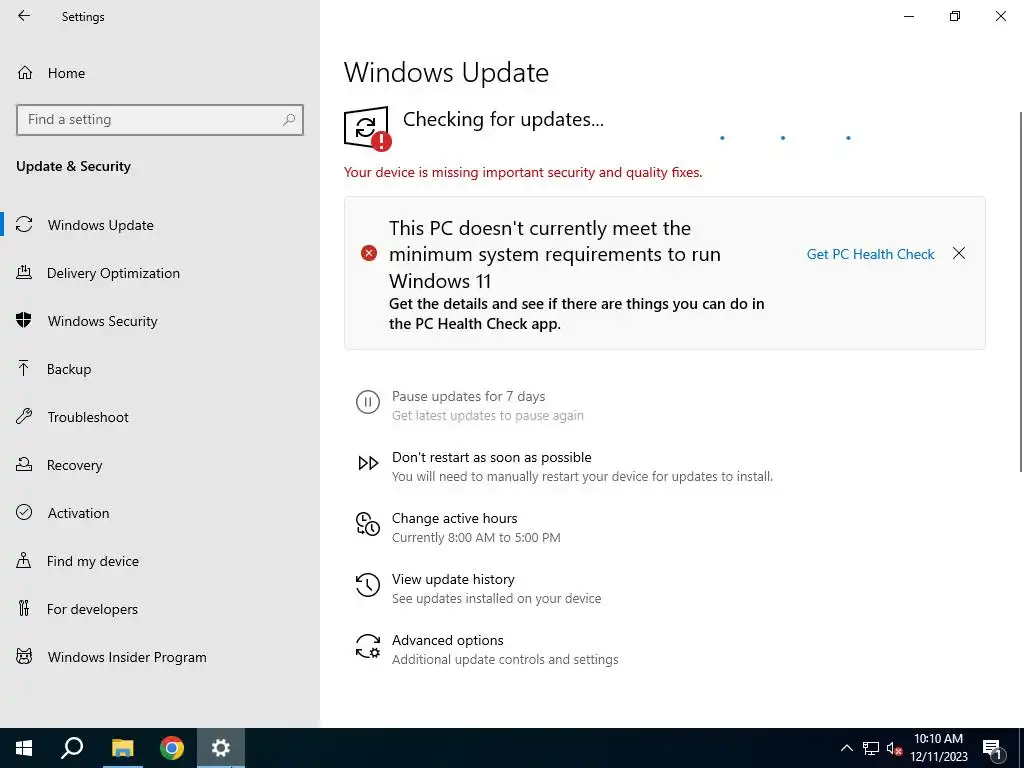Open File Explorer from the taskbar
Viewport: 1024px width, 768px height.
[x=122, y=748]
